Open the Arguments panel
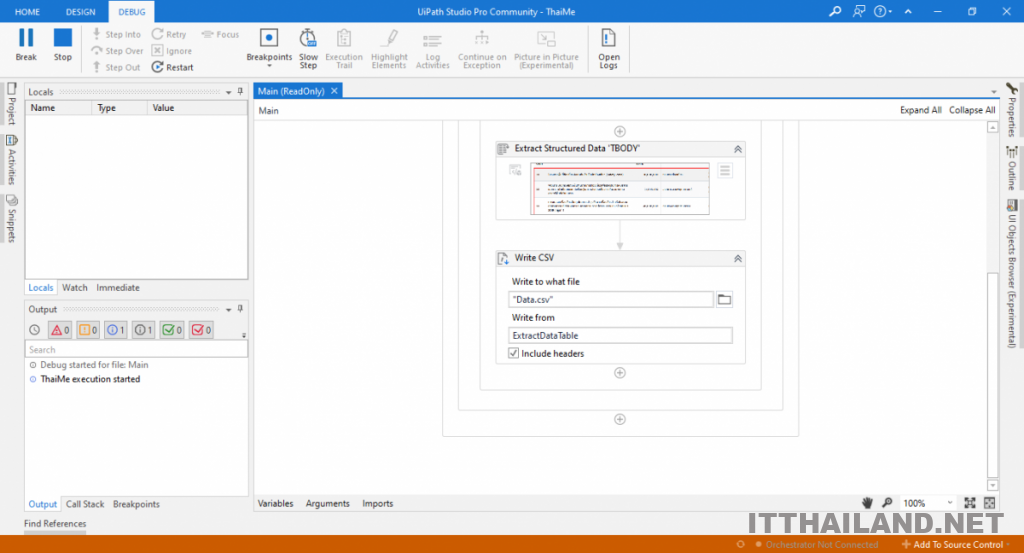Screen dimensions: 1024x553 pyautogui.click(x=327, y=503)
